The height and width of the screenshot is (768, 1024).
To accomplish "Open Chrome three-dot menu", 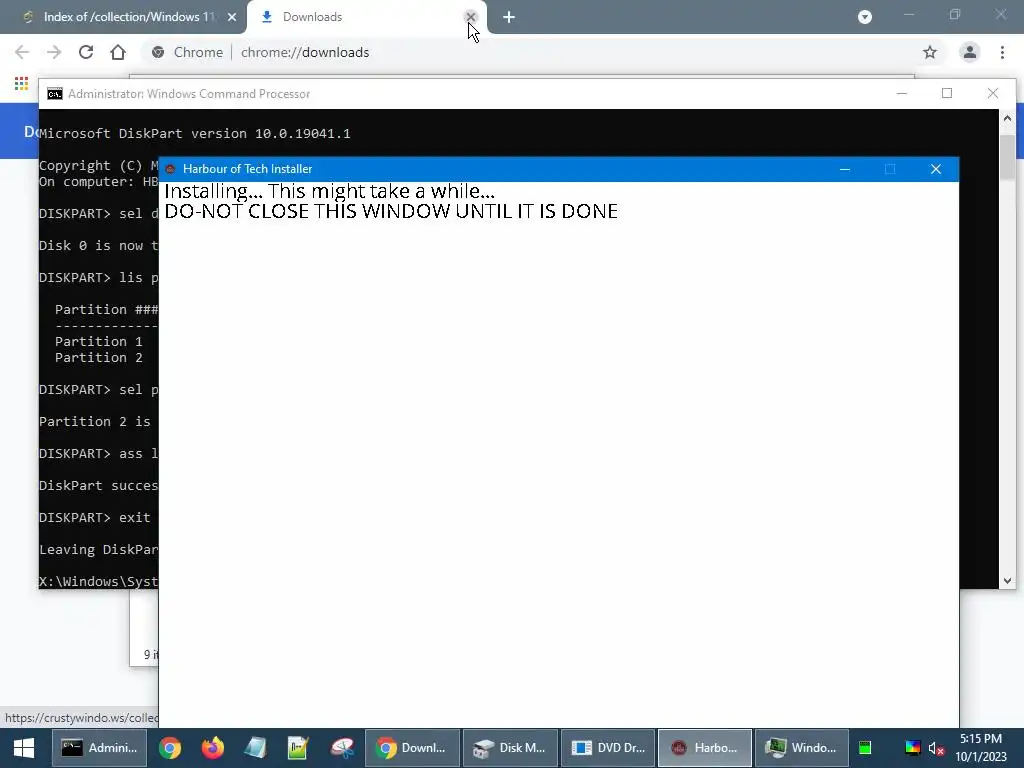I will (1002, 52).
